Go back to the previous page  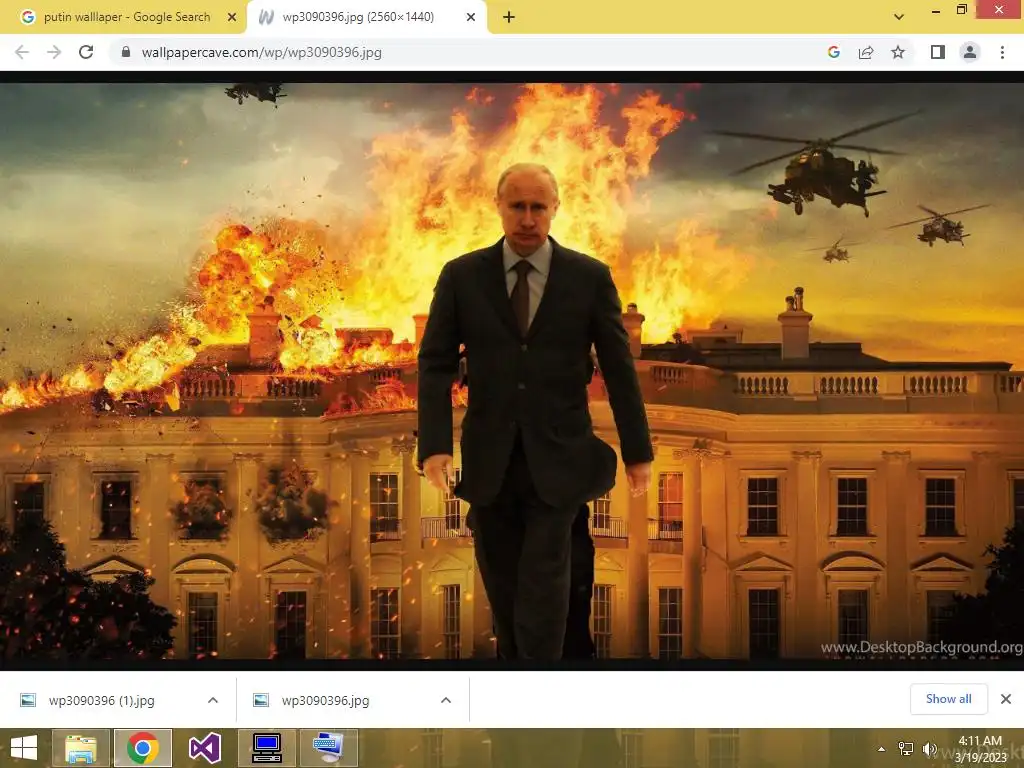(22, 52)
